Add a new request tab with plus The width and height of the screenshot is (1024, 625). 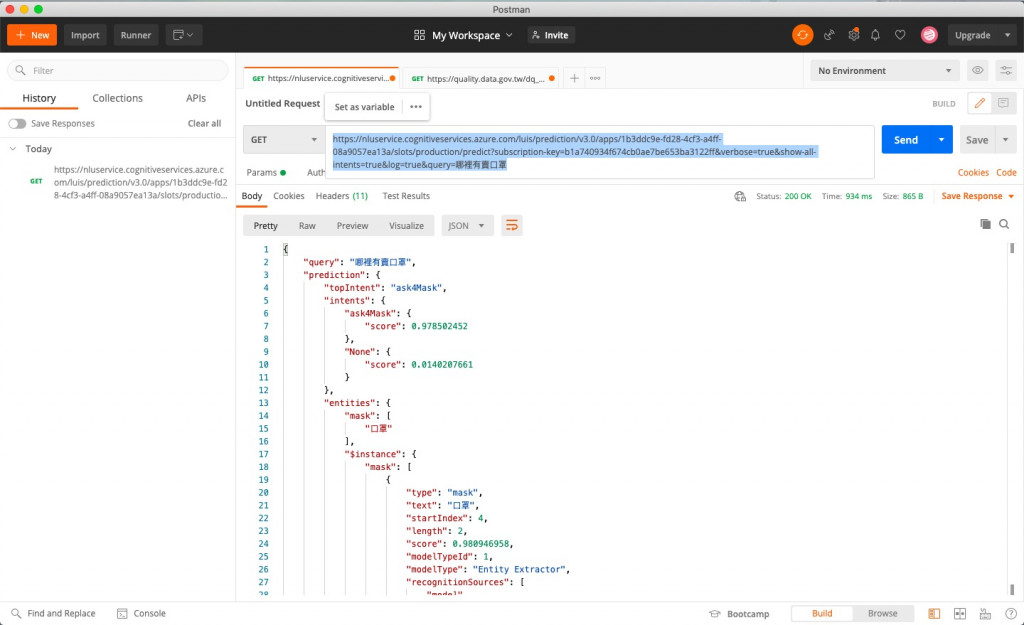click(574, 78)
